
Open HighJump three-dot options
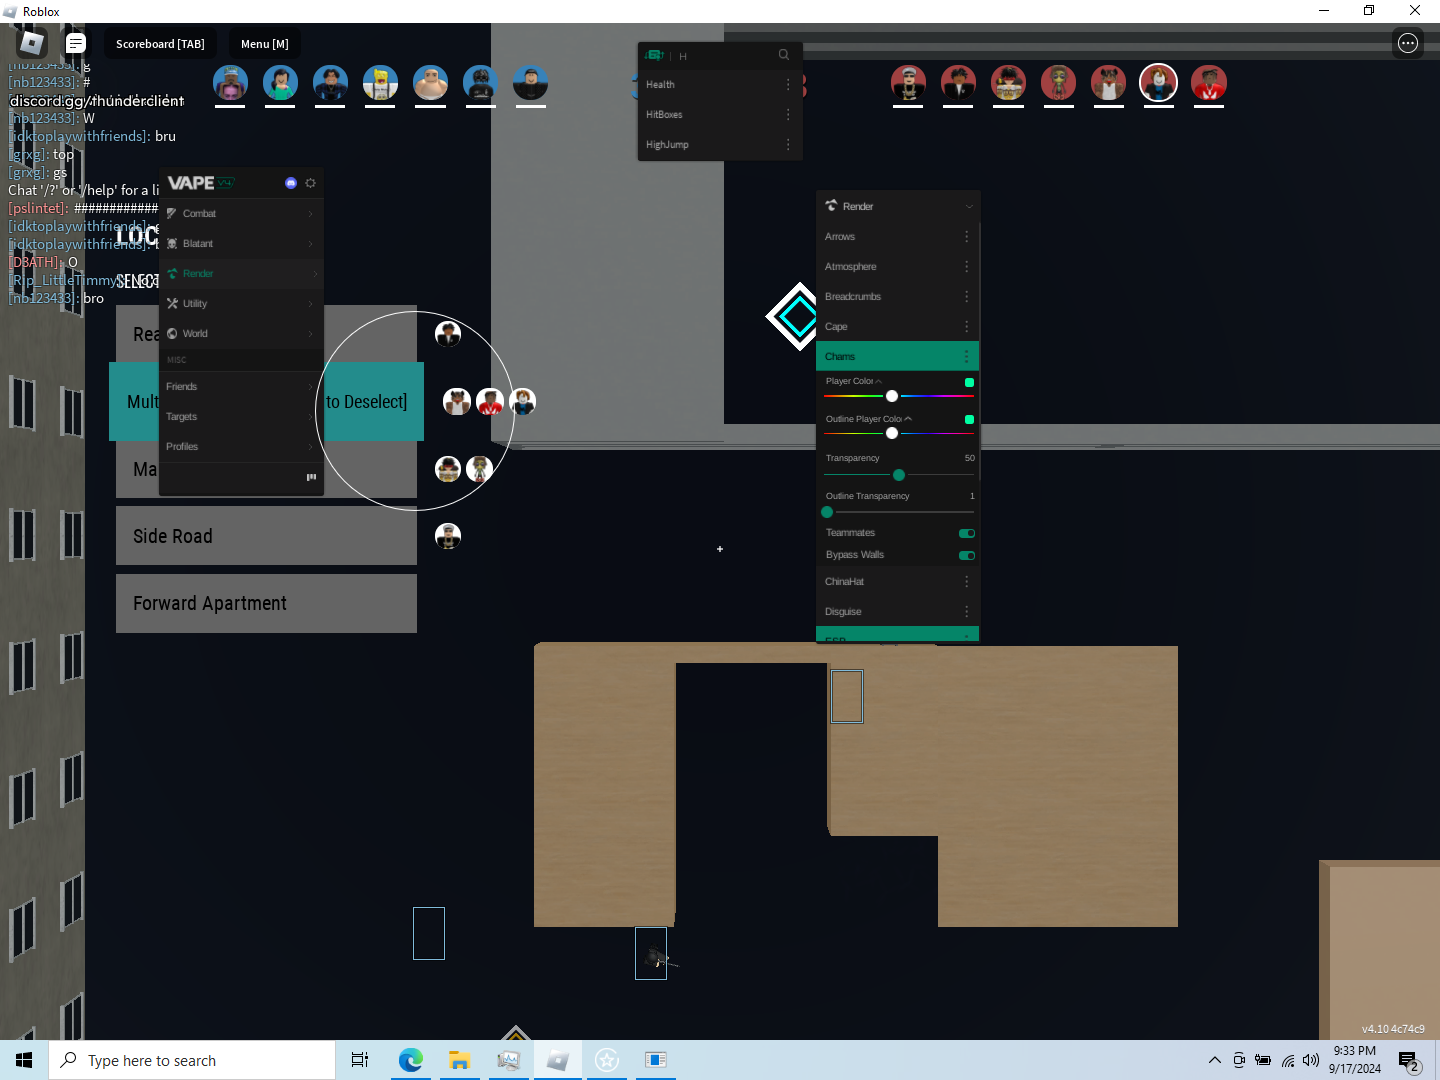788,144
